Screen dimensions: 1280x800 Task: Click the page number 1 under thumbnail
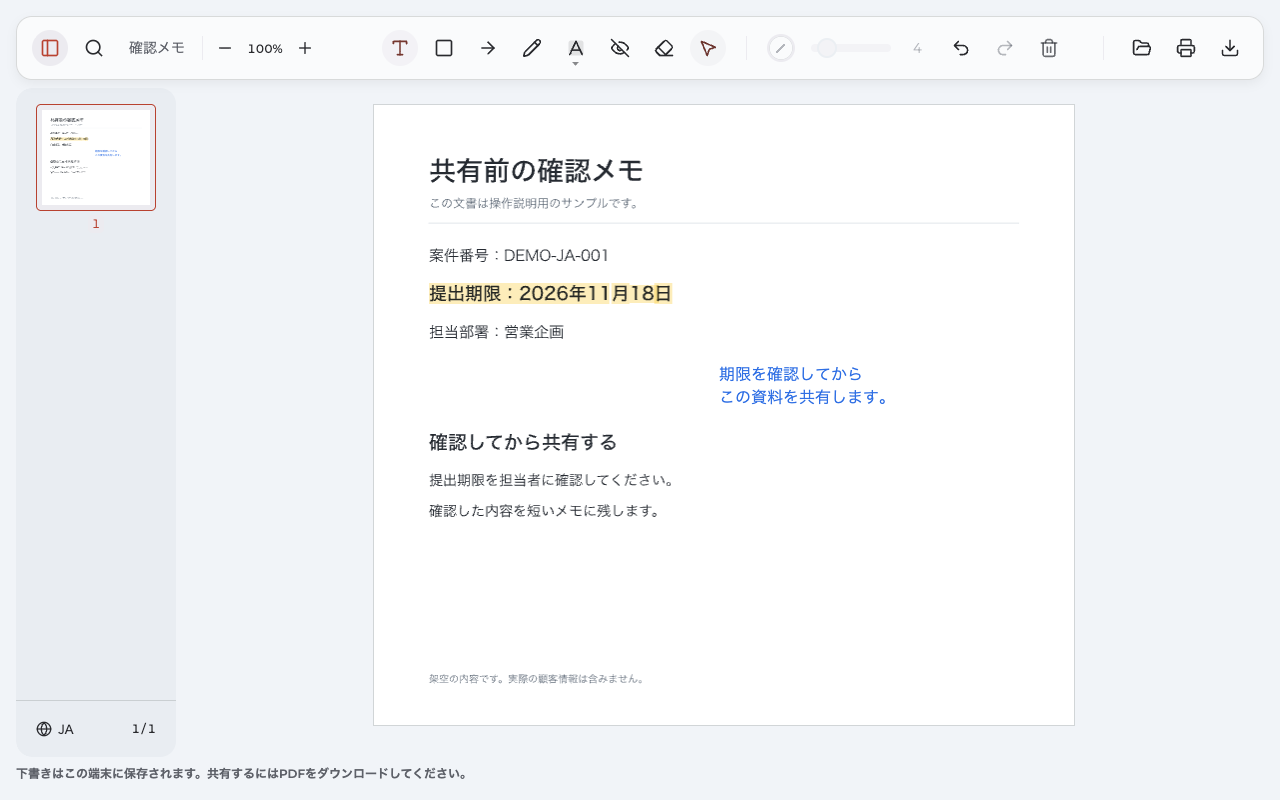click(96, 224)
